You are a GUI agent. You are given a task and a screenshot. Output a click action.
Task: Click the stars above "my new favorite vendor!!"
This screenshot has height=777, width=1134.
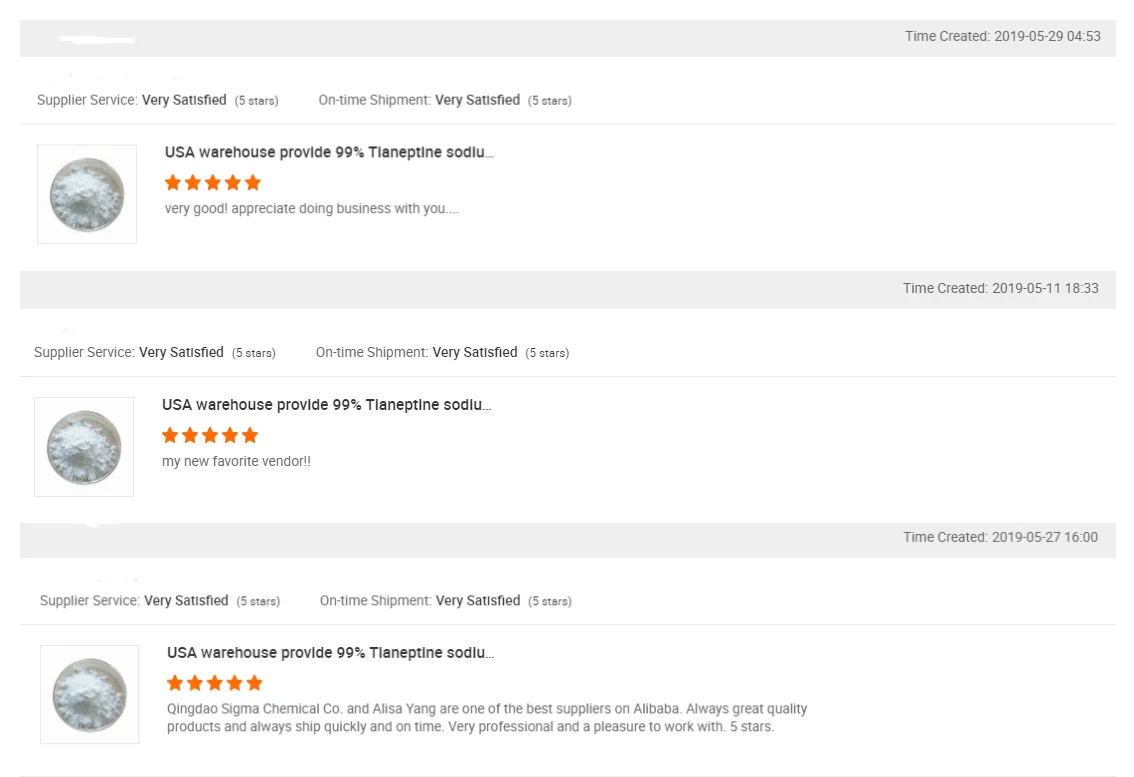pyautogui.click(x=210, y=435)
